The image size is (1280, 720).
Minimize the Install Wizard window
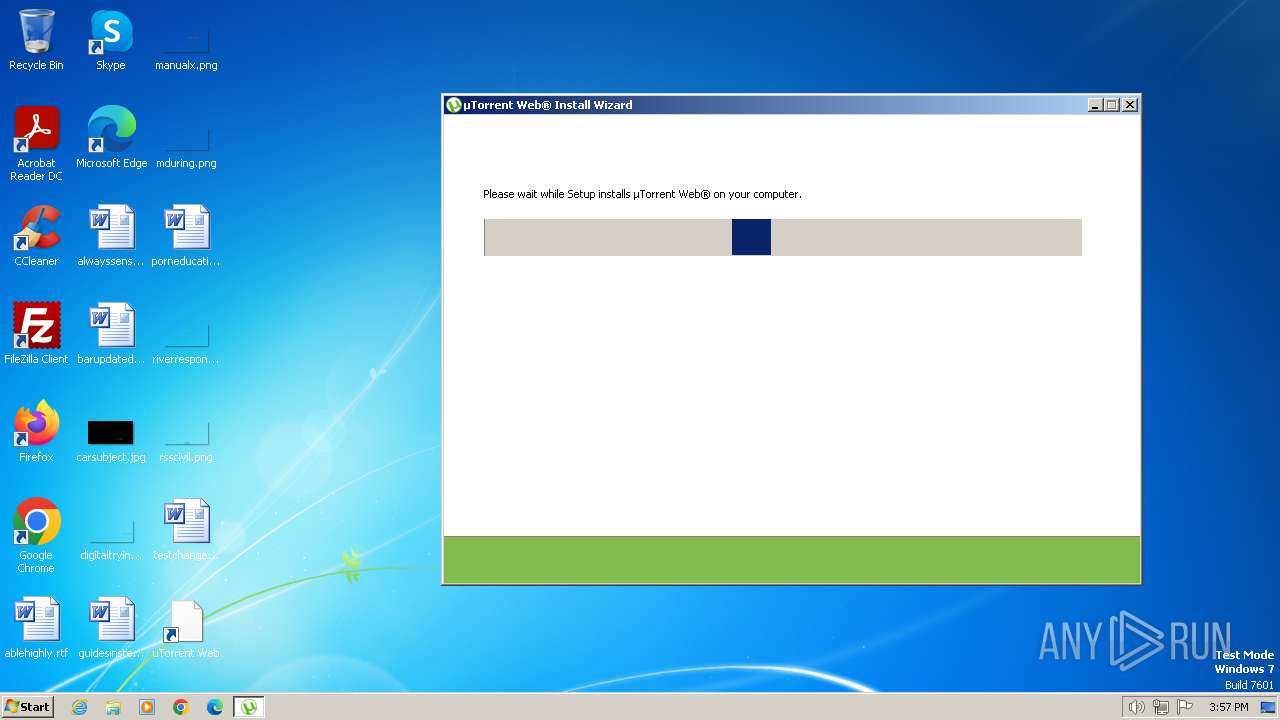tap(1095, 105)
